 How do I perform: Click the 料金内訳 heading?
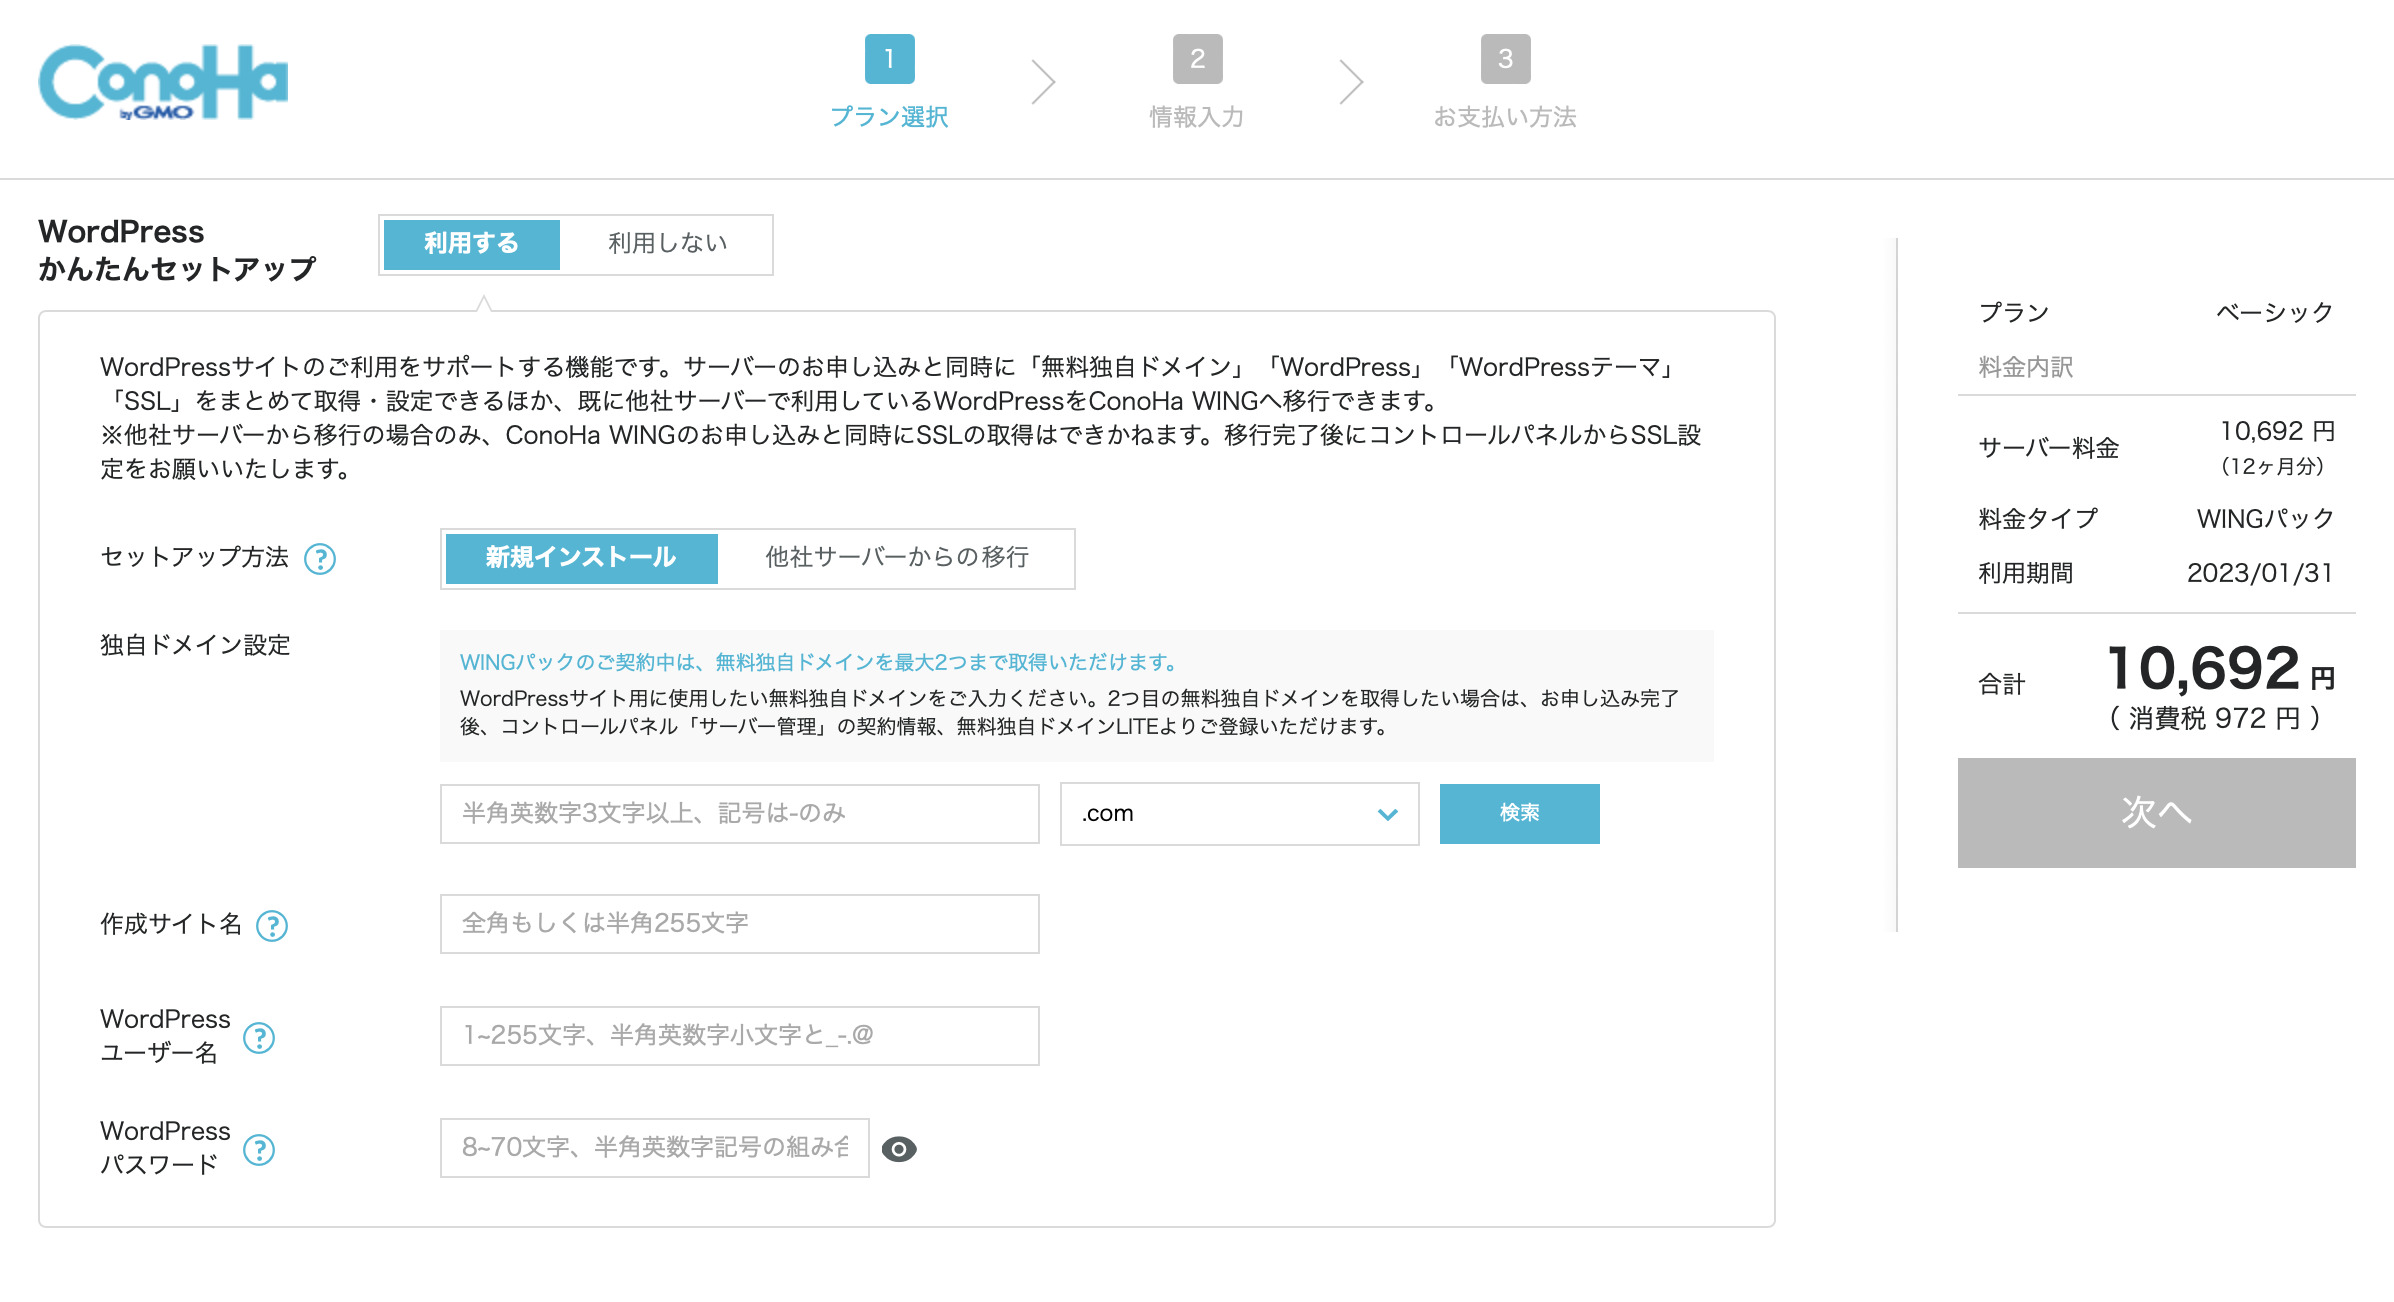(x=2026, y=367)
